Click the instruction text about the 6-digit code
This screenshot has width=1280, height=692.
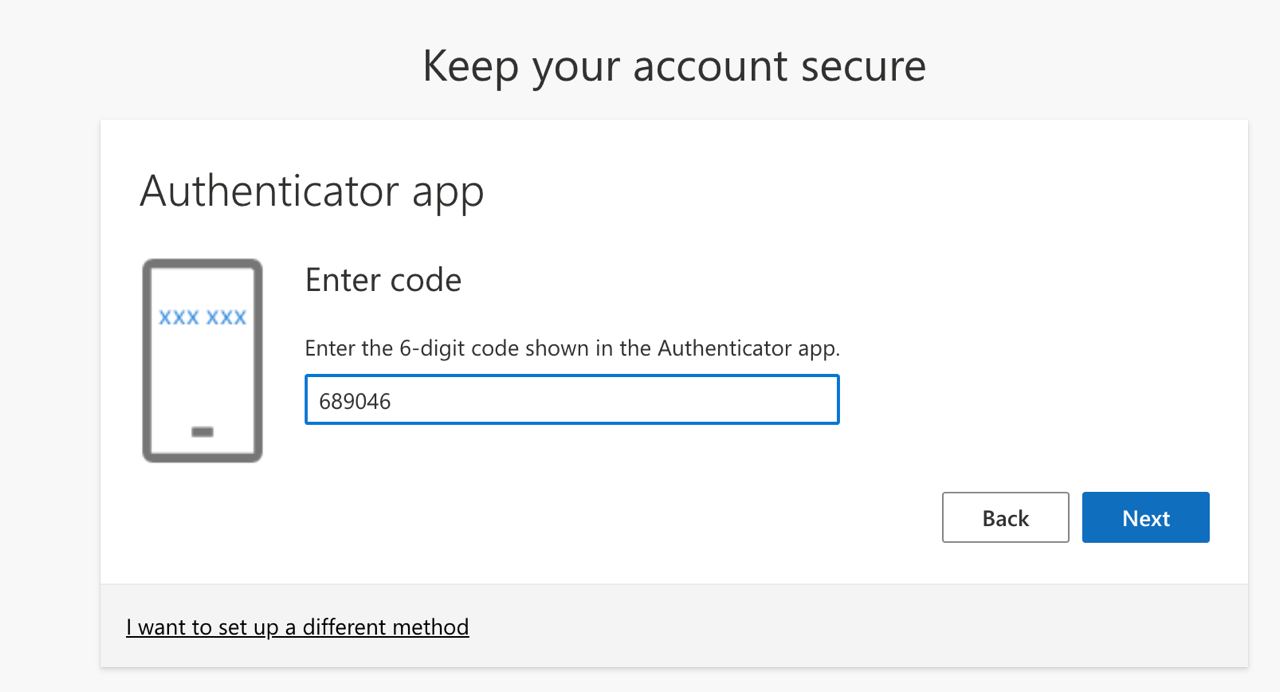click(571, 348)
